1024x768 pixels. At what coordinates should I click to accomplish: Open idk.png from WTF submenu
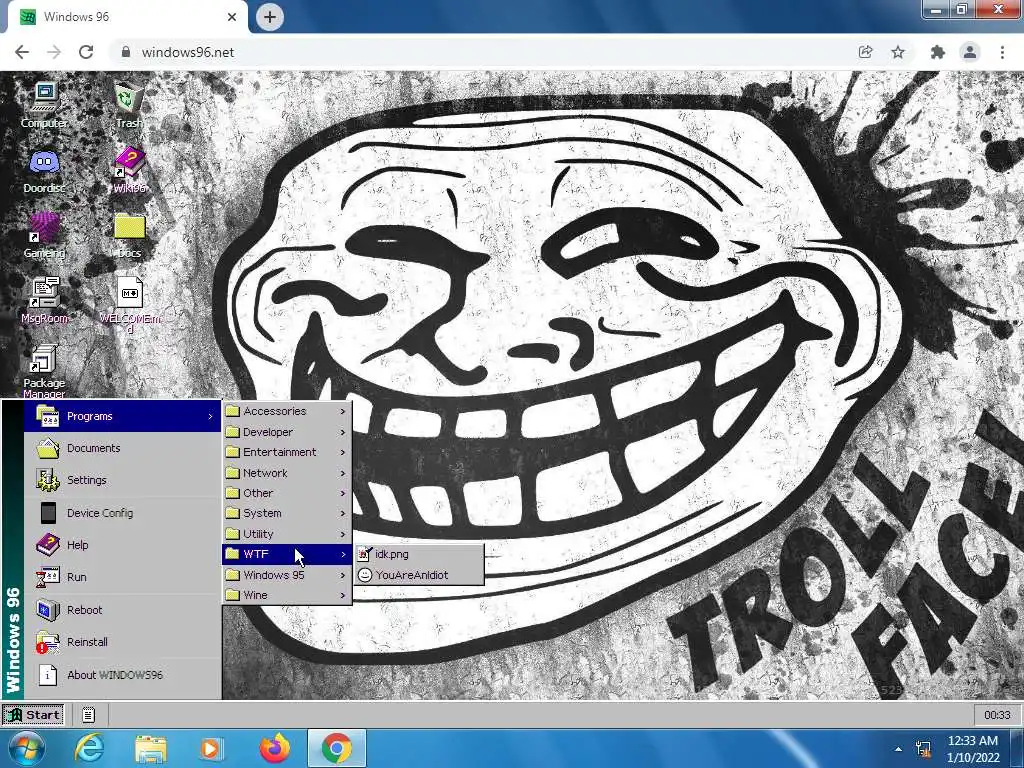(x=419, y=554)
